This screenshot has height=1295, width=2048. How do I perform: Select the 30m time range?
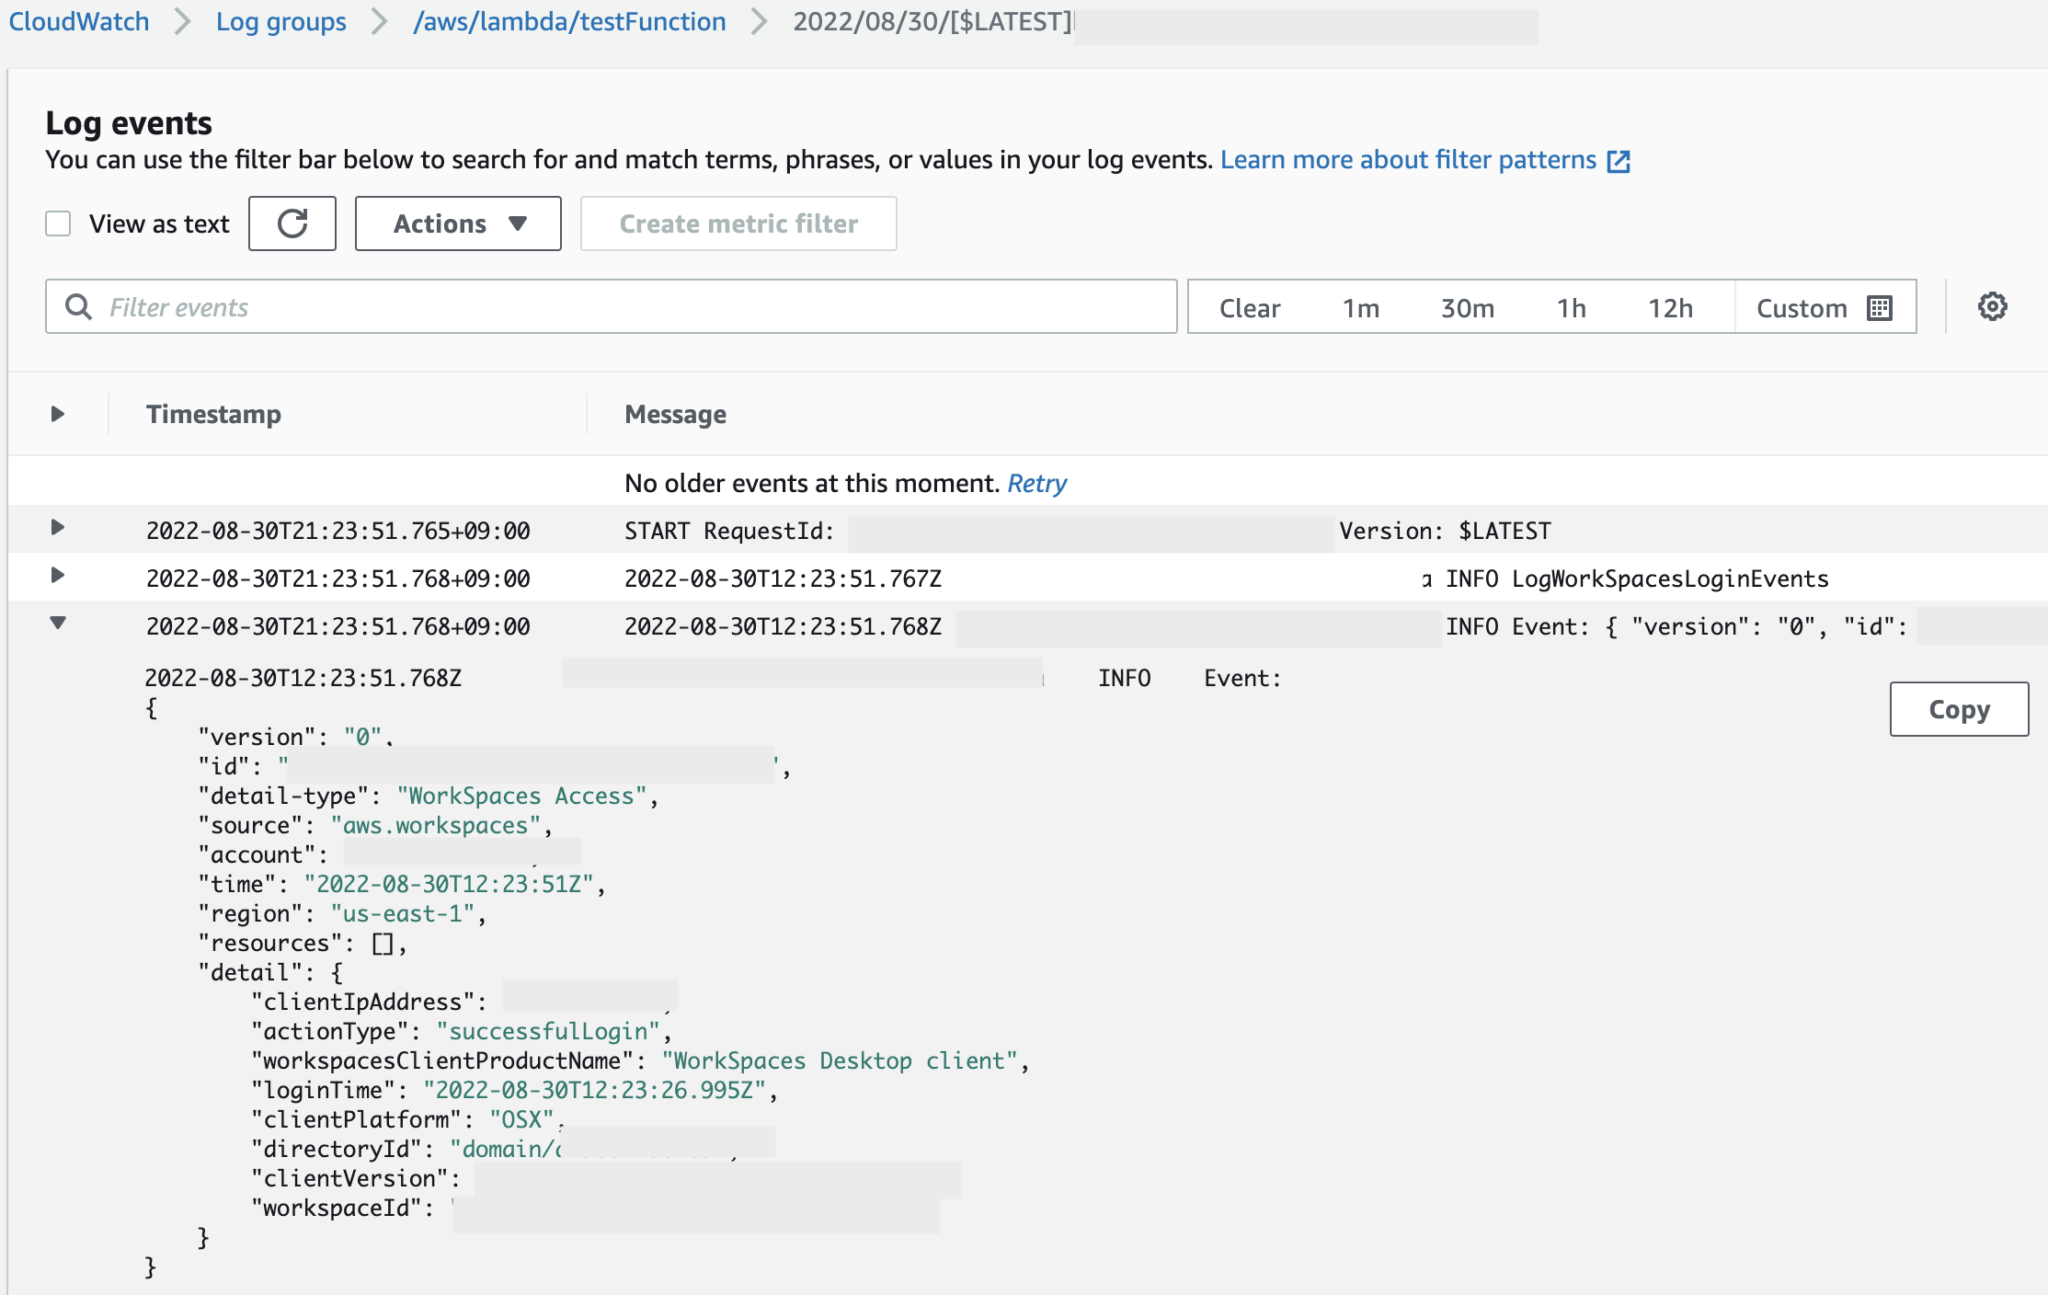pos(1467,307)
